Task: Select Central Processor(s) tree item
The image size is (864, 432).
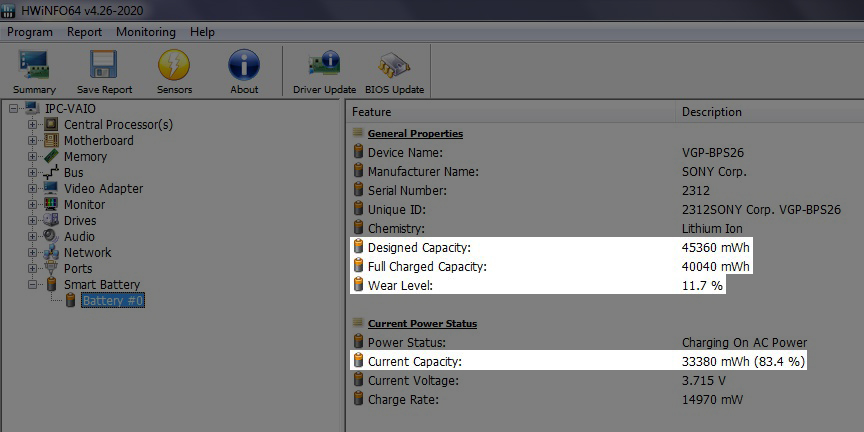Action: click(118, 125)
